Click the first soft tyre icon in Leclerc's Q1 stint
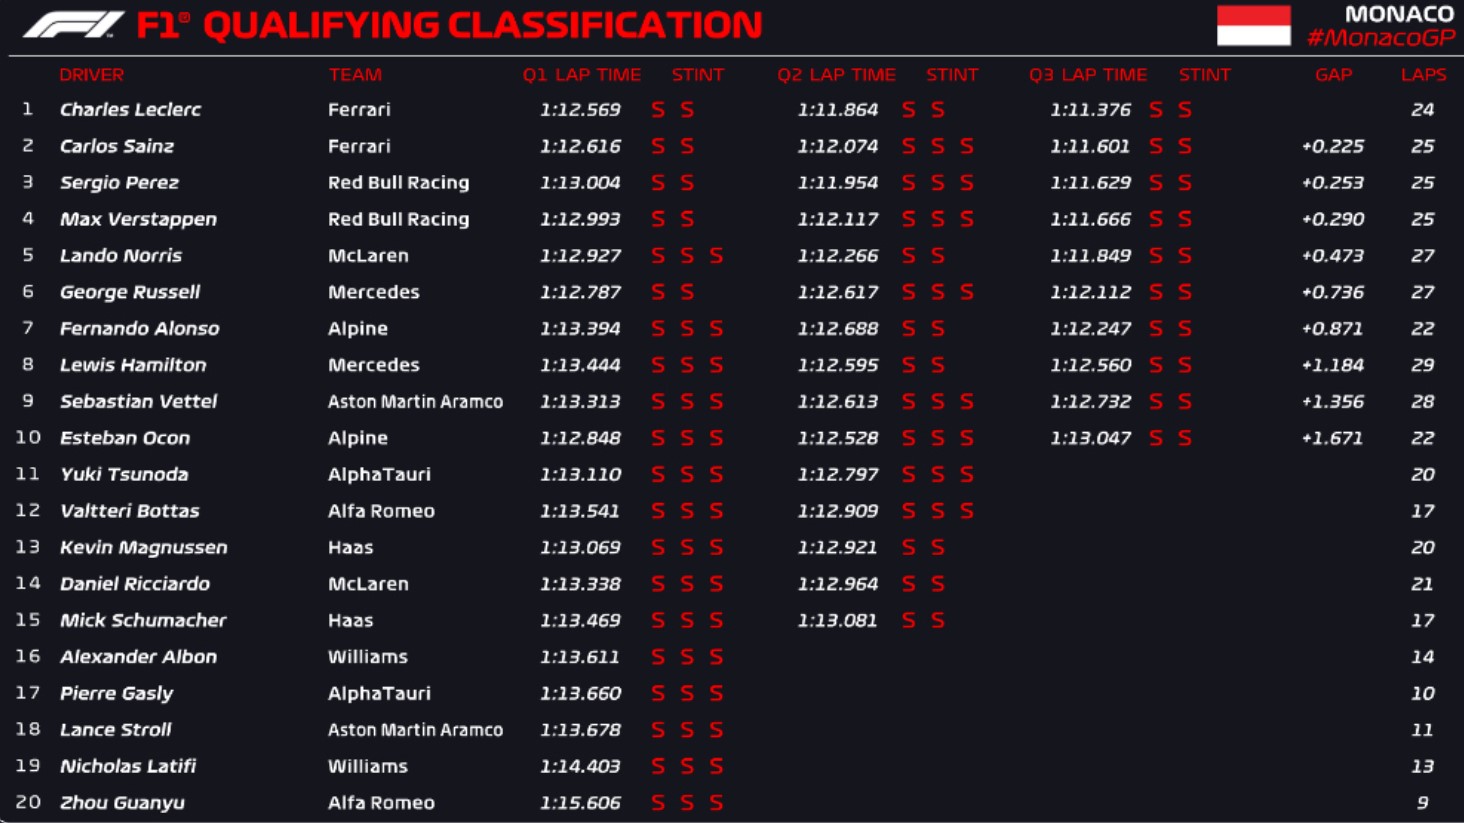The height and width of the screenshot is (823, 1464). tap(658, 110)
